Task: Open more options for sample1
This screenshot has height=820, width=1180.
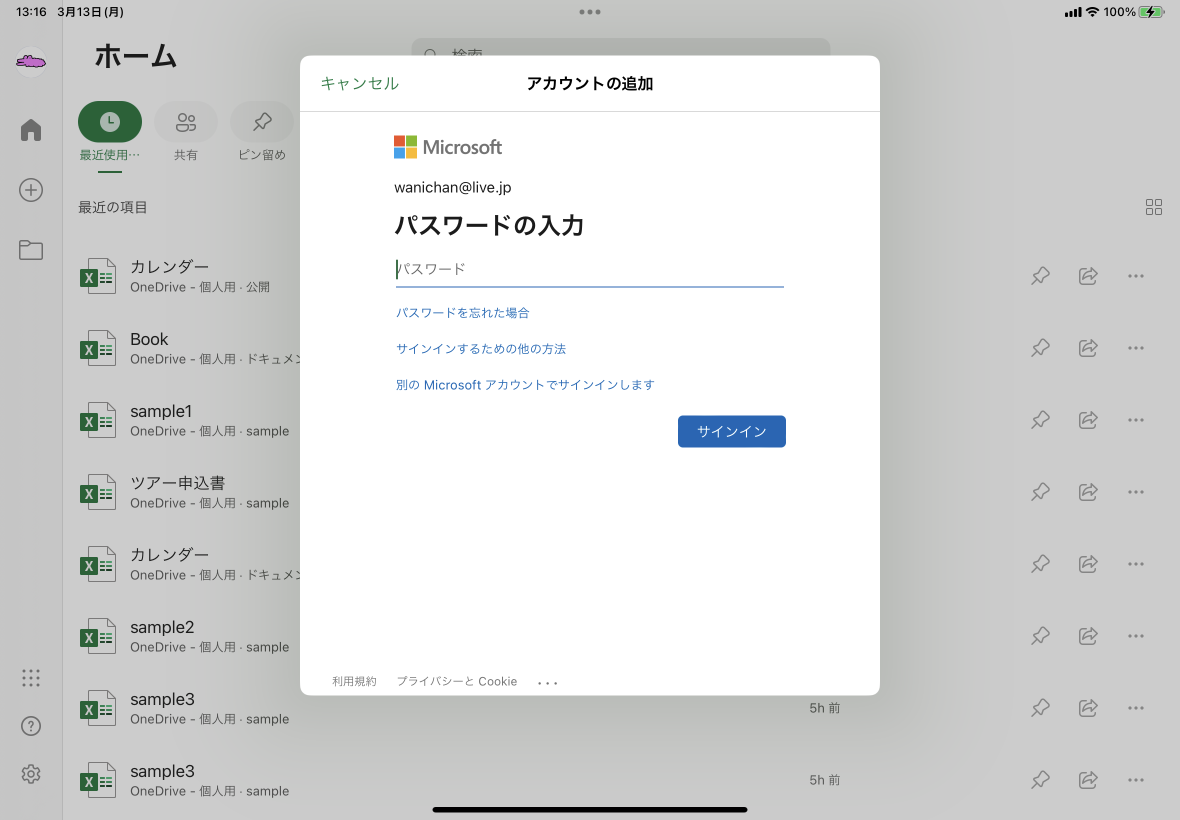Action: (x=1135, y=419)
